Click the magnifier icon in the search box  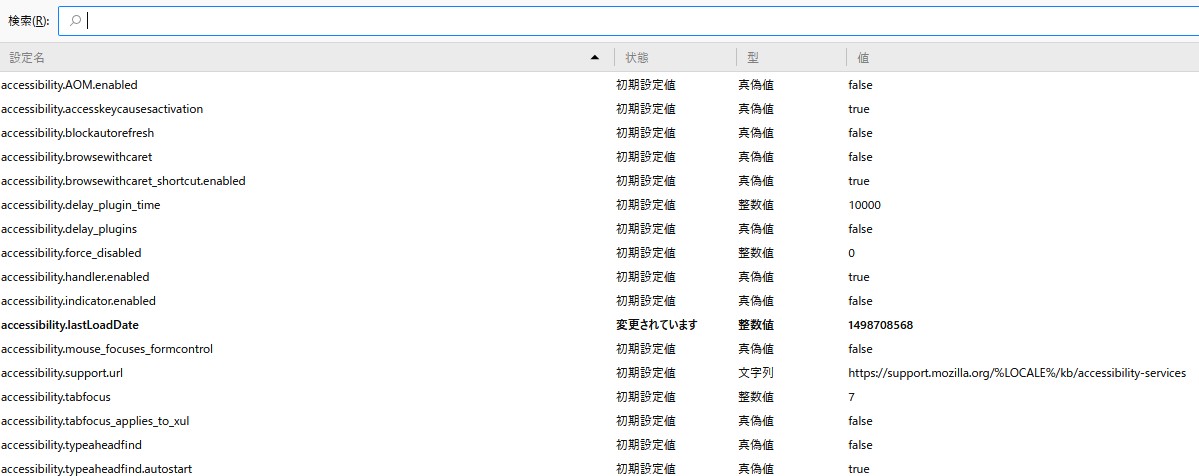[x=76, y=21]
